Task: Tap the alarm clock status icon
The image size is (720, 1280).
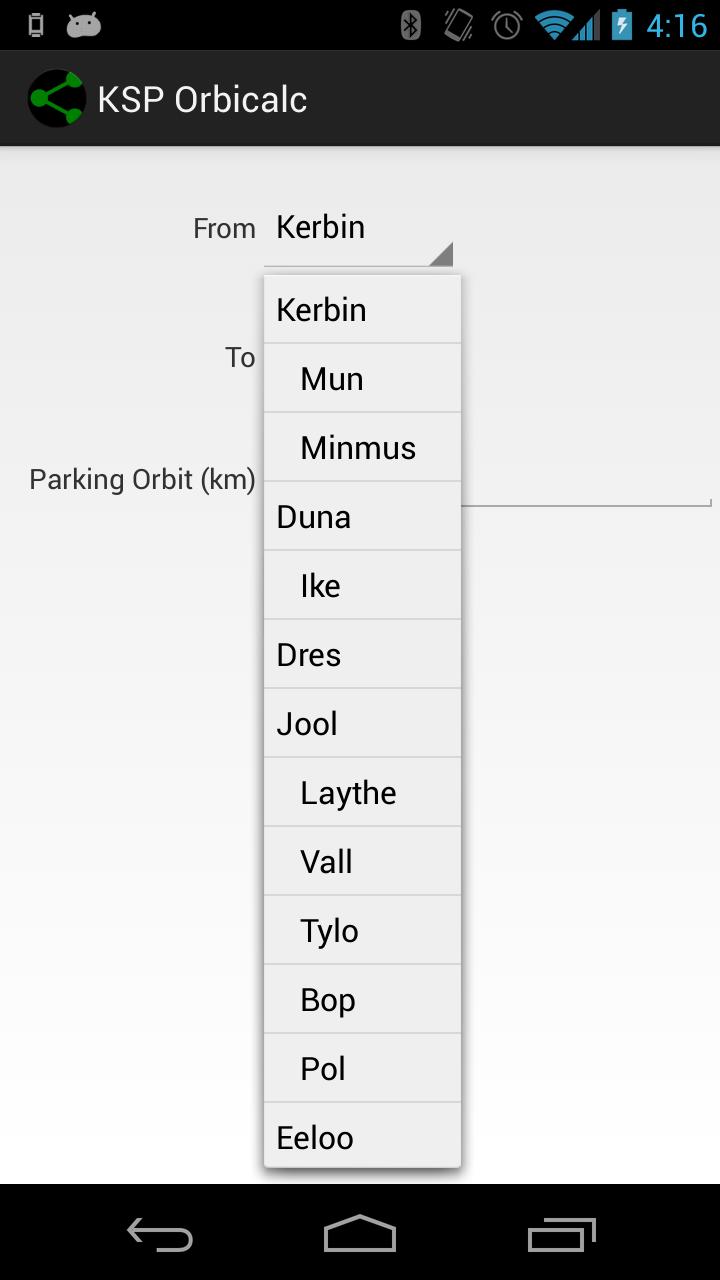Action: [x=507, y=25]
